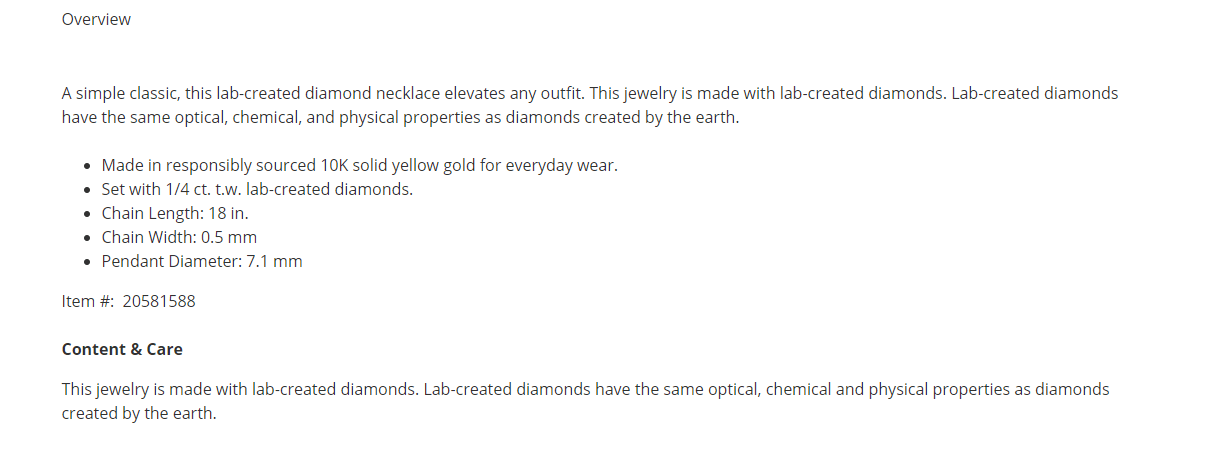Select the 10K solid yellow gold bullet
This screenshot has width=1206, height=453.
(360, 165)
